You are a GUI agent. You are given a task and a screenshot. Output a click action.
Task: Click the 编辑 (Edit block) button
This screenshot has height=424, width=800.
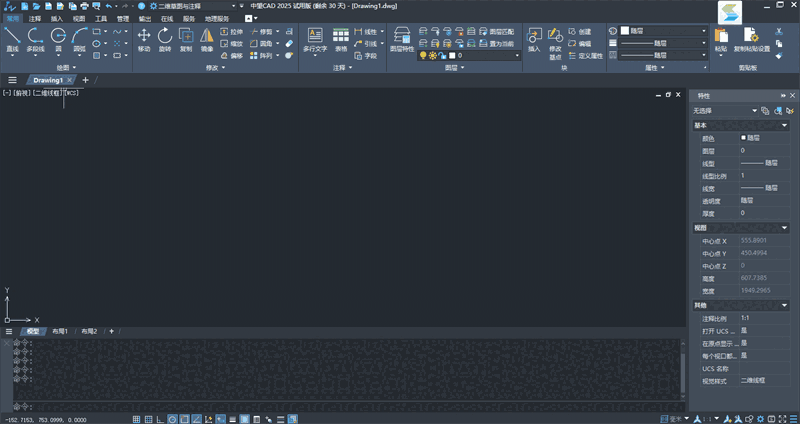tap(580, 44)
